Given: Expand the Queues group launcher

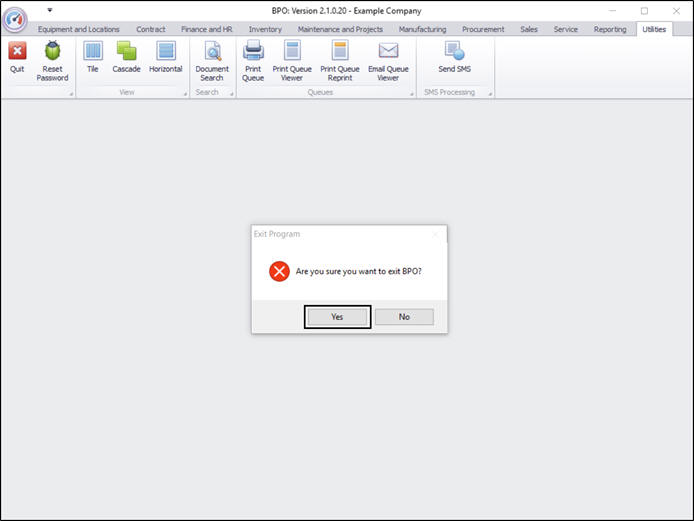Looking at the screenshot, I should [x=412, y=94].
